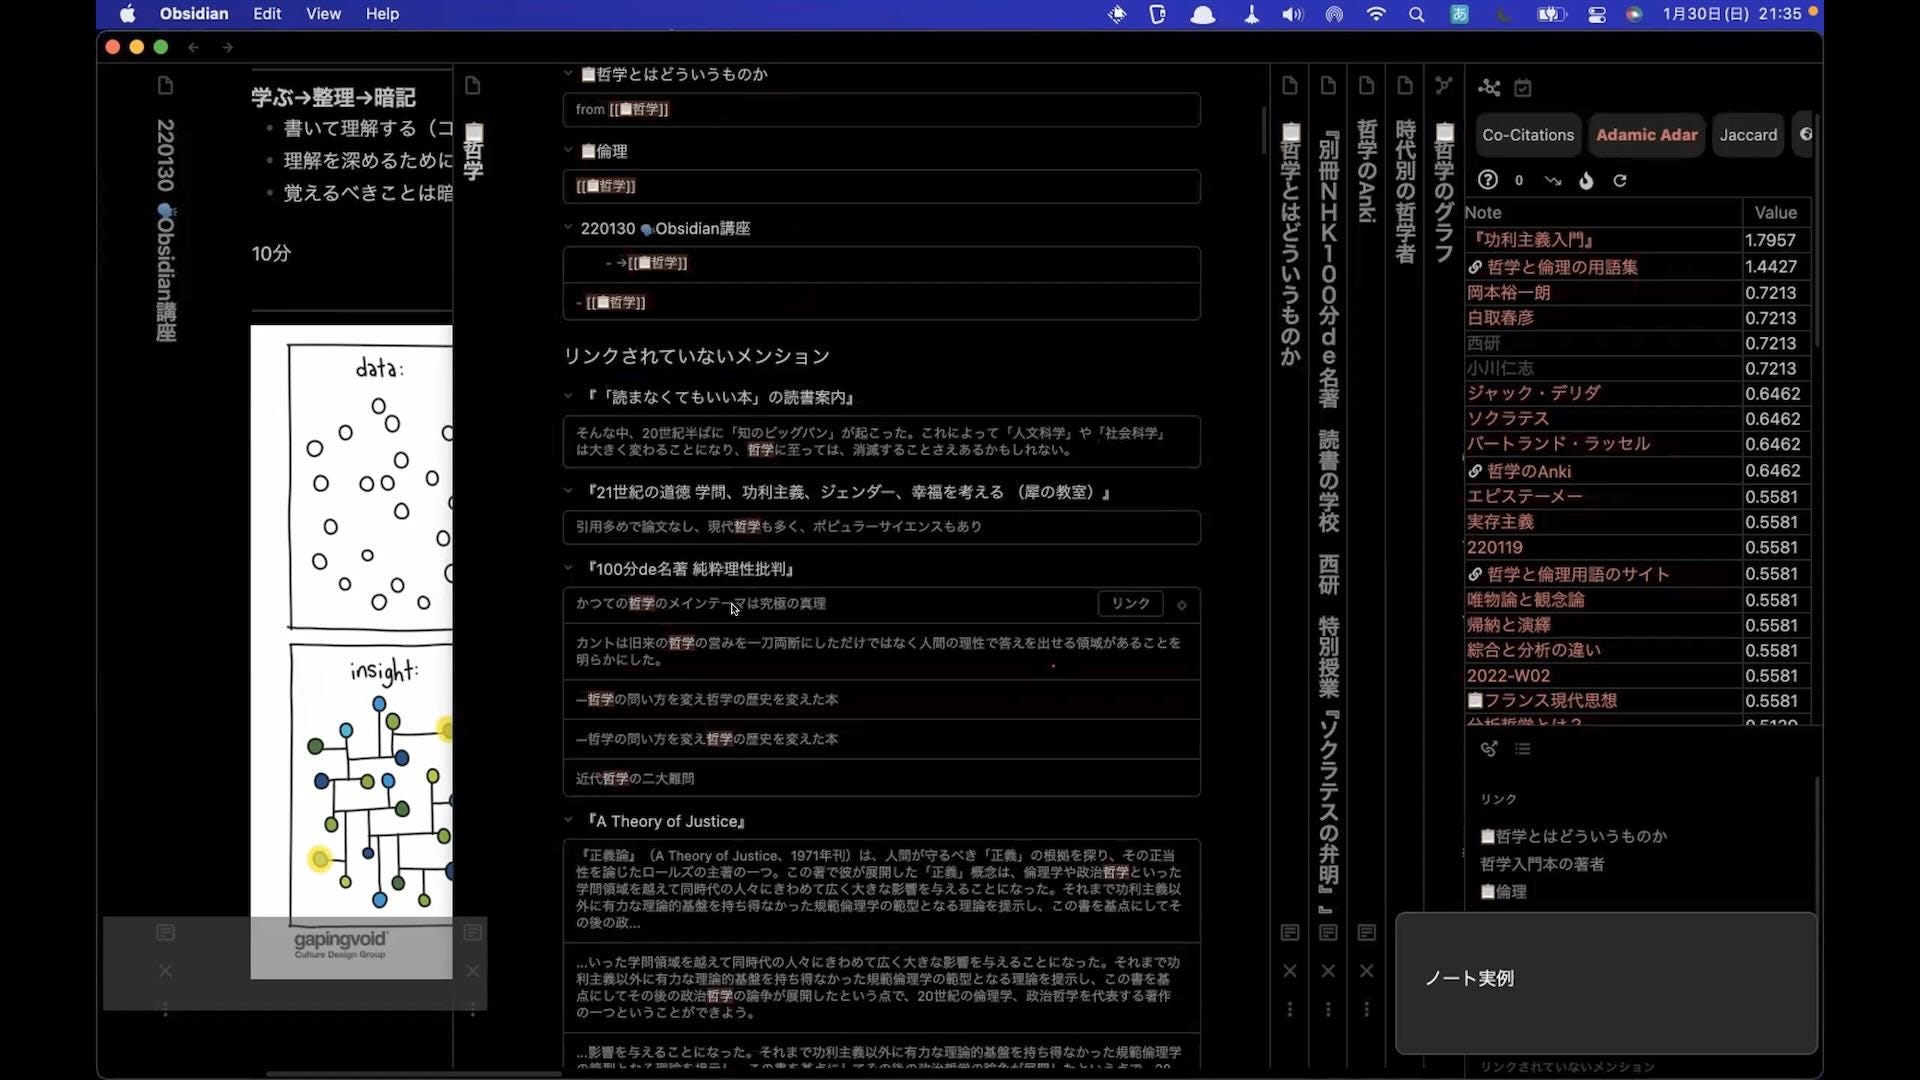Toggle preview mode on ■哲学とはどういうものか pane
The height and width of the screenshot is (1080, 1920).
1290,933
